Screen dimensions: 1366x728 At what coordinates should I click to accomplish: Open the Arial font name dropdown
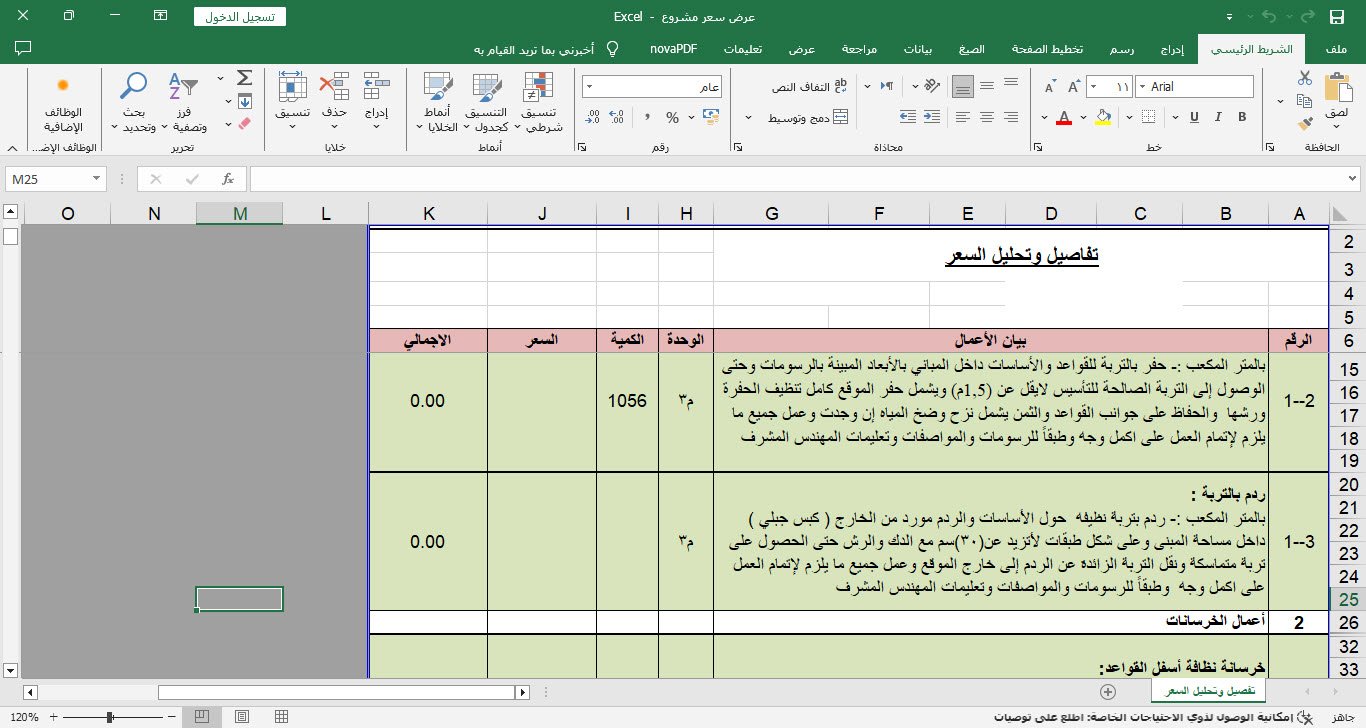[x=1143, y=87]
